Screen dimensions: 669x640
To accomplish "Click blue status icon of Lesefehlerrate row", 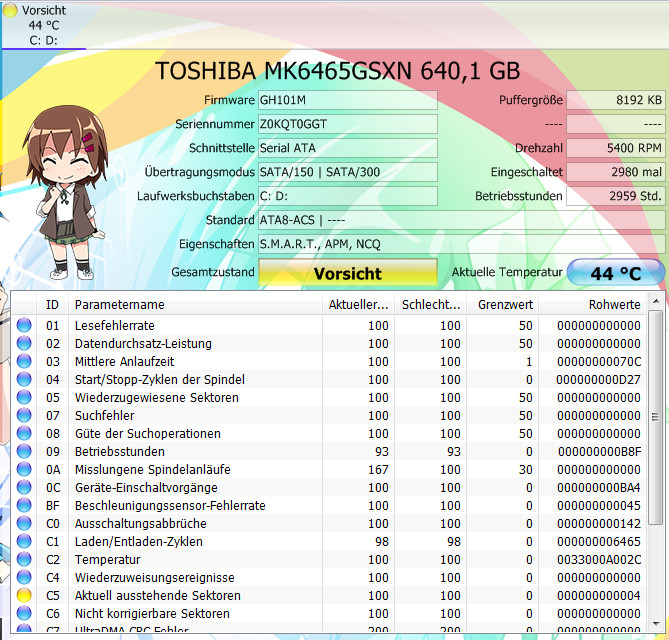I will [24, 325].
